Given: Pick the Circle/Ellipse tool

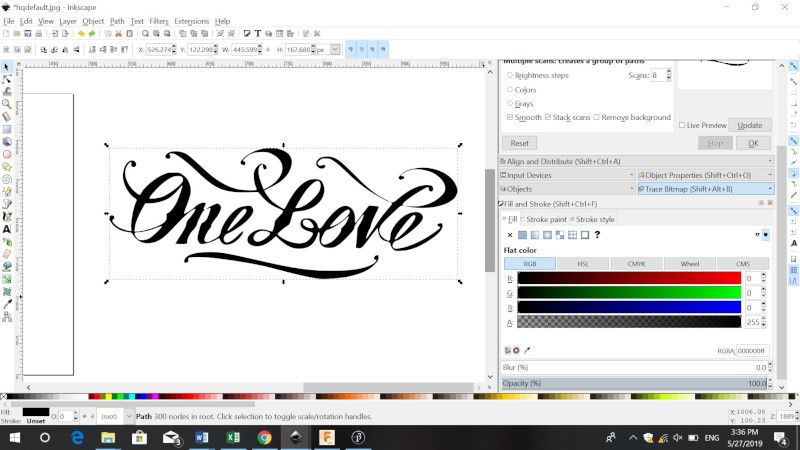Looking at the screenshot, I should tap(7, 154).
